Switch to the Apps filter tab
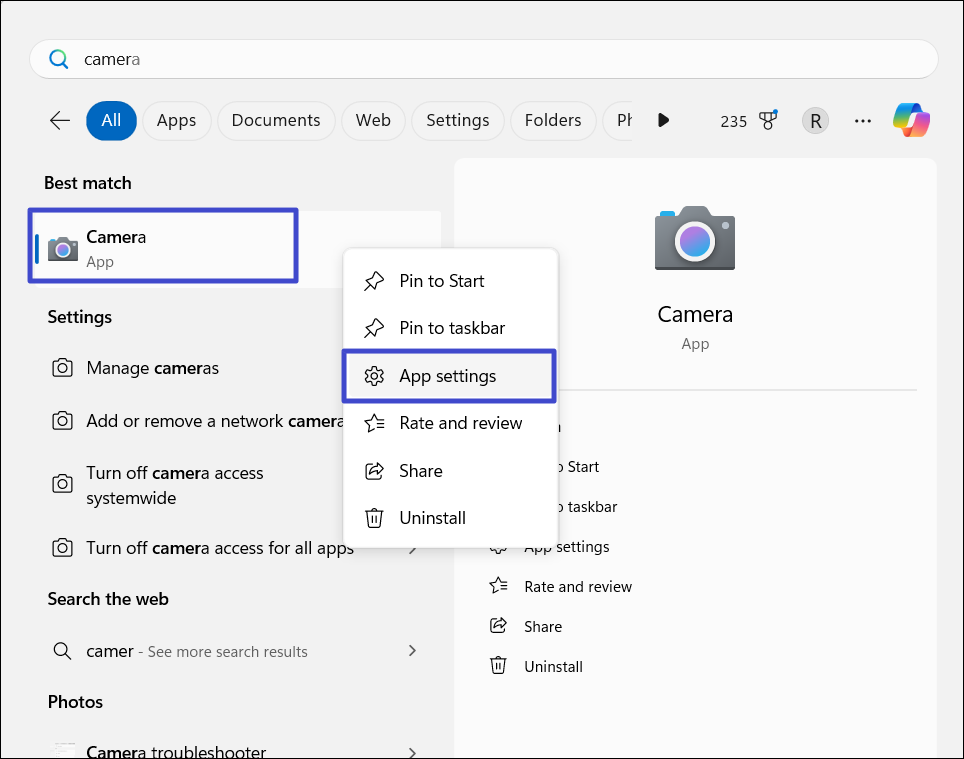Image resolution: width=964 pixels, height=759 pixels. pyautogui.click(x=176, y=120)
